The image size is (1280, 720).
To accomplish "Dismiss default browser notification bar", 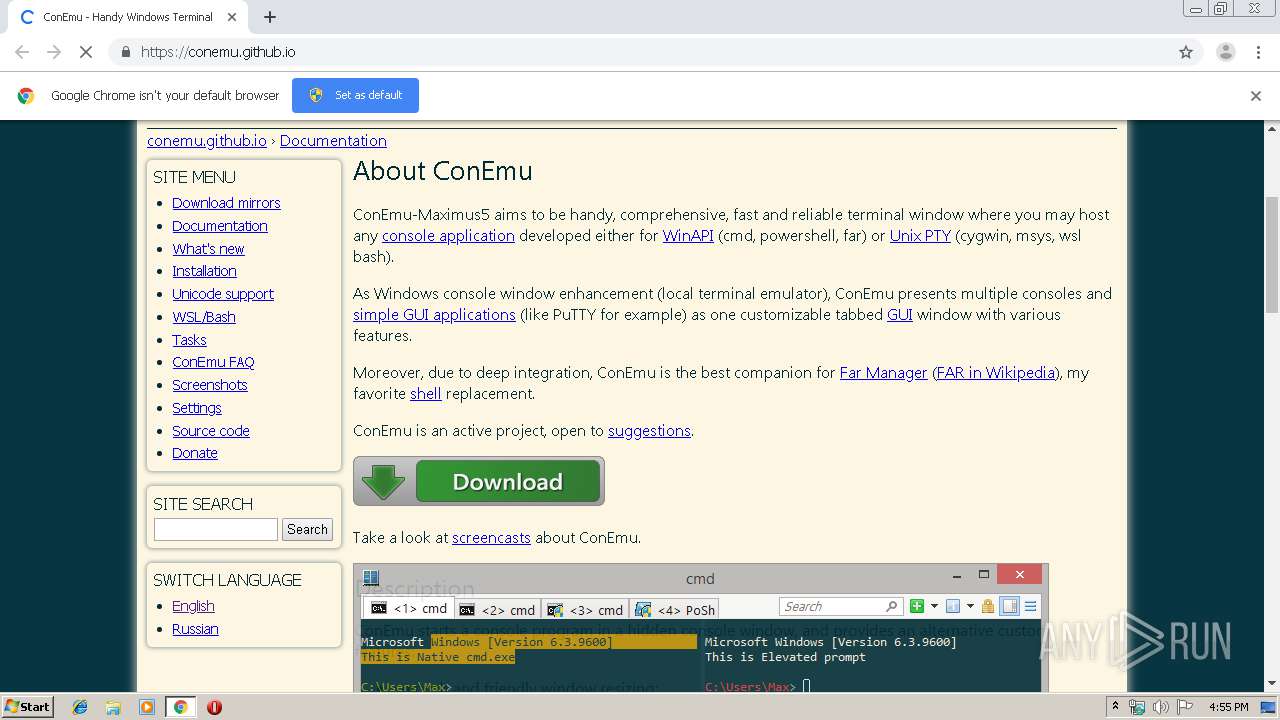I will 1256,96.
